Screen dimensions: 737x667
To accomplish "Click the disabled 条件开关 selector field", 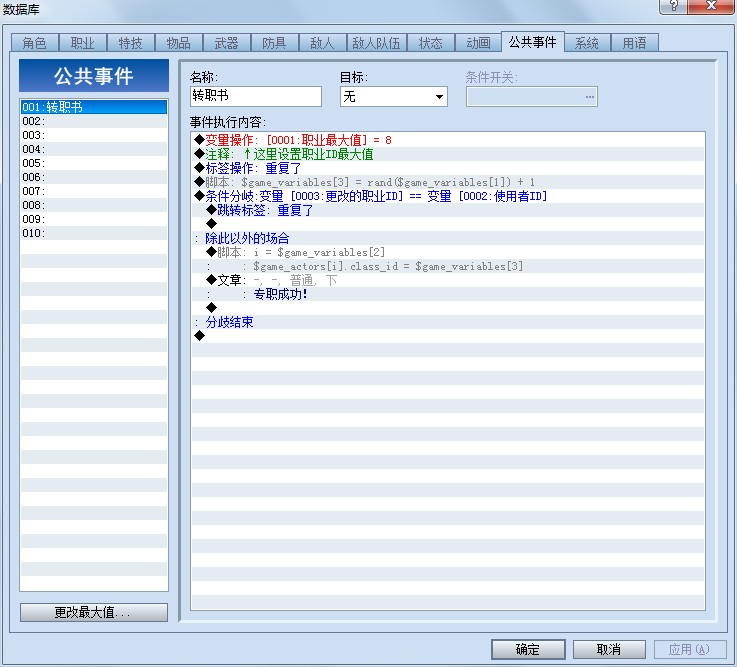I will point(532,96).
